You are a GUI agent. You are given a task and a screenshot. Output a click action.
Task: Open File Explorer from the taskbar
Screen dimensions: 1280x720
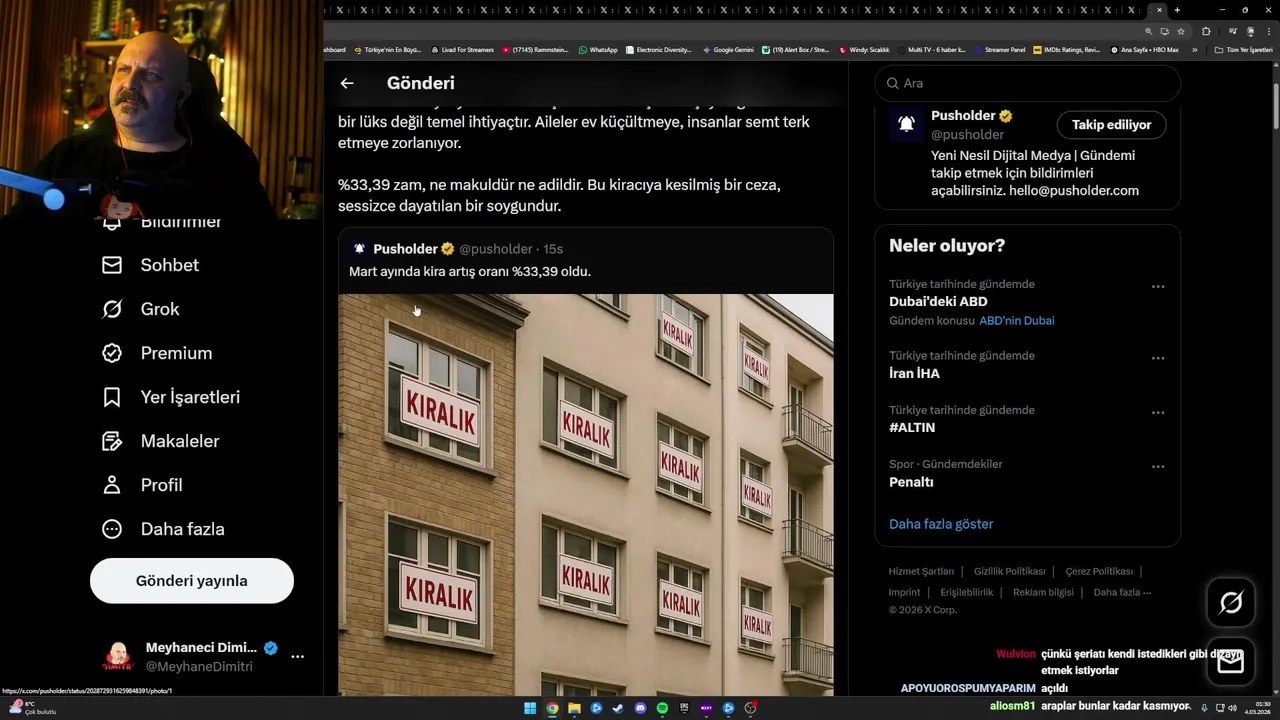[x=574, y=708]
